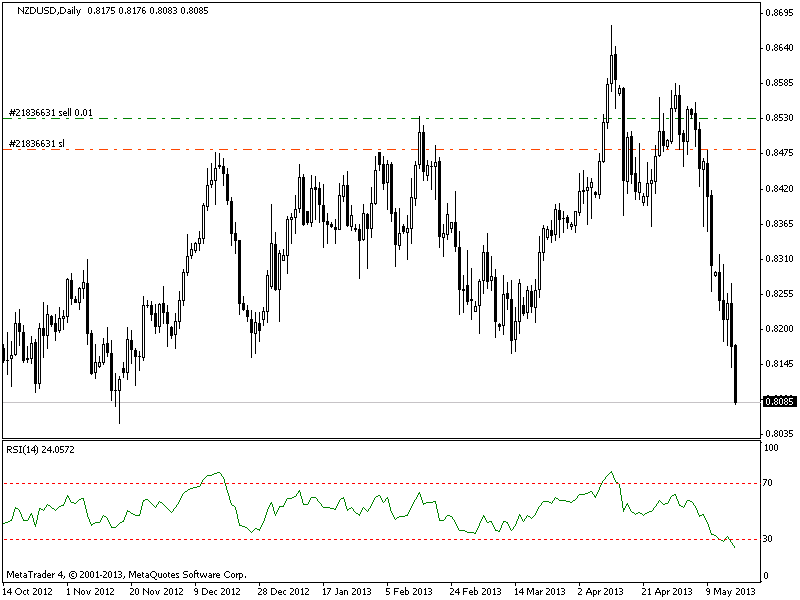Screen dimensions: 800x600
Task: Click the 0.8145 price scale label
Action: point(780,364)
